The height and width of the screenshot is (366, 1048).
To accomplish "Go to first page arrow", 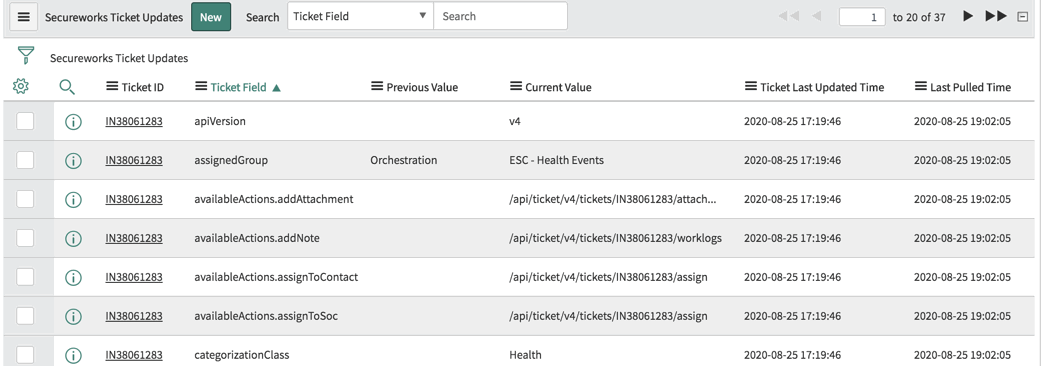I will pyautogui.click(x=789, y=16).
